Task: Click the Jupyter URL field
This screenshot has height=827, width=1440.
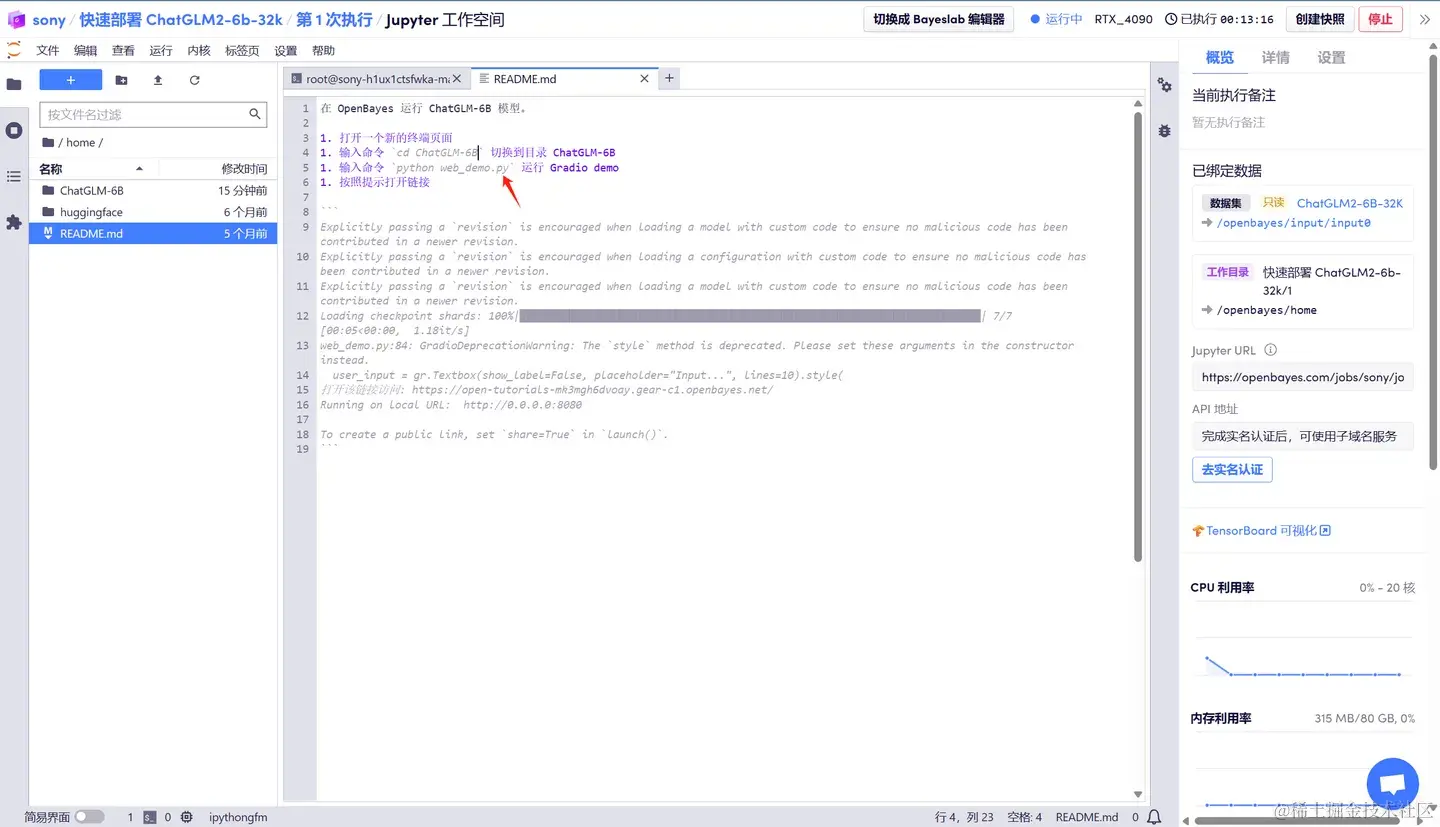Action: (x=1303, y=377)
